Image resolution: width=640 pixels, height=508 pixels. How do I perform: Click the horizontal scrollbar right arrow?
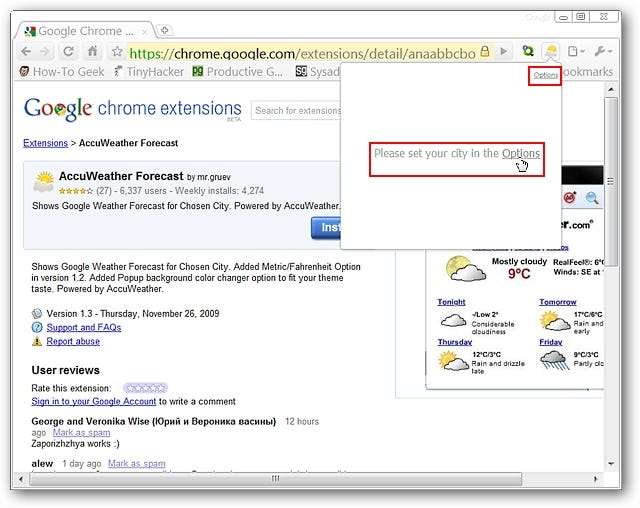595,479
